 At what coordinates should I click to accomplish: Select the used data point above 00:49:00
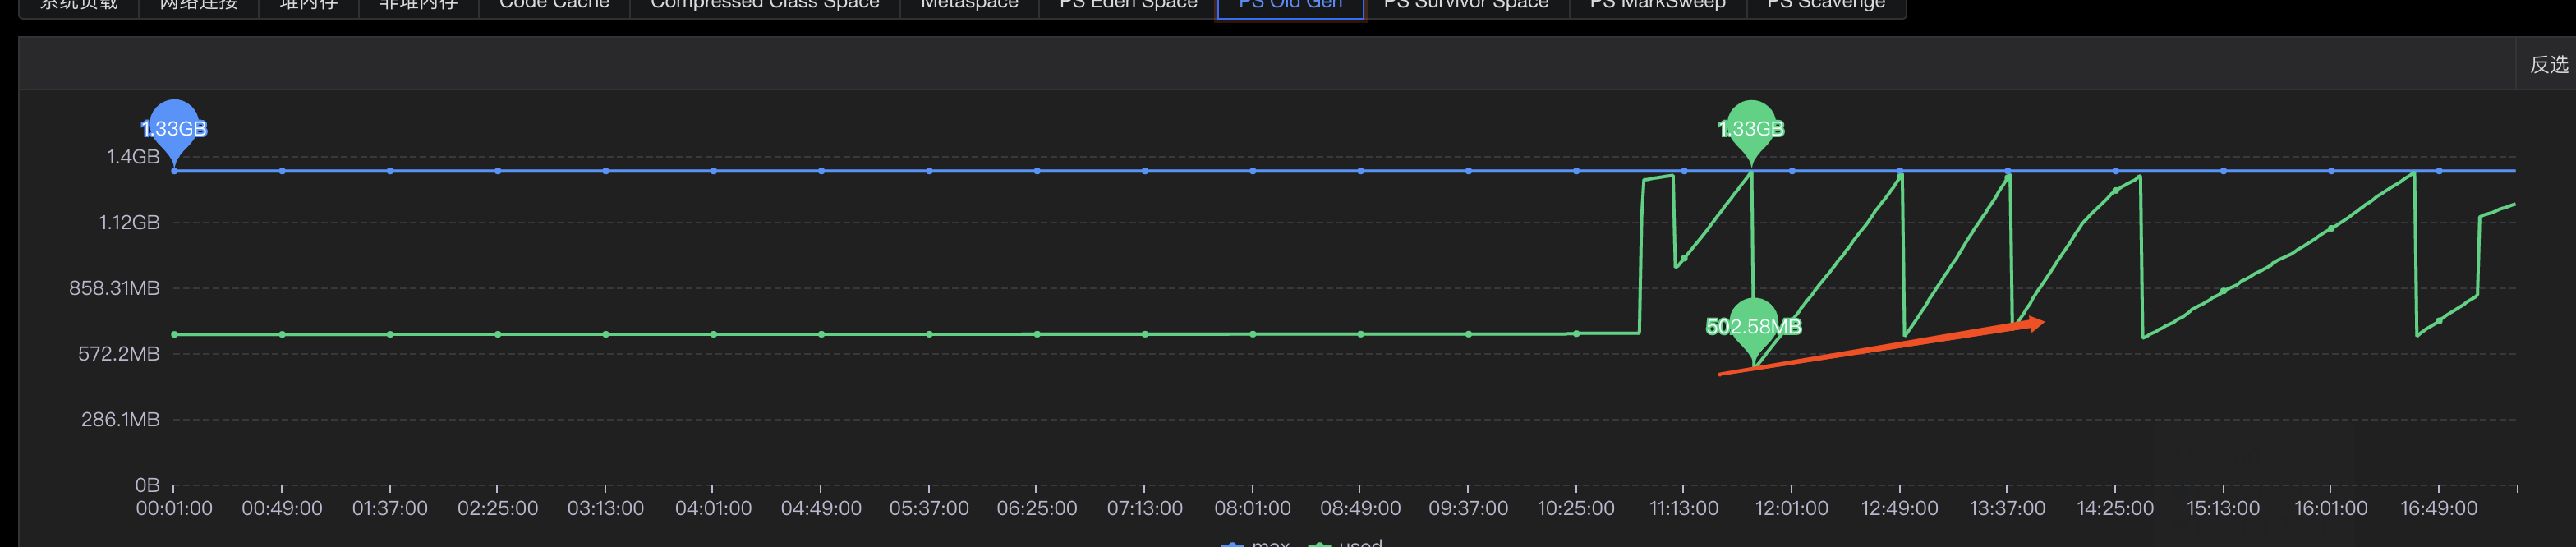(282, 334)
